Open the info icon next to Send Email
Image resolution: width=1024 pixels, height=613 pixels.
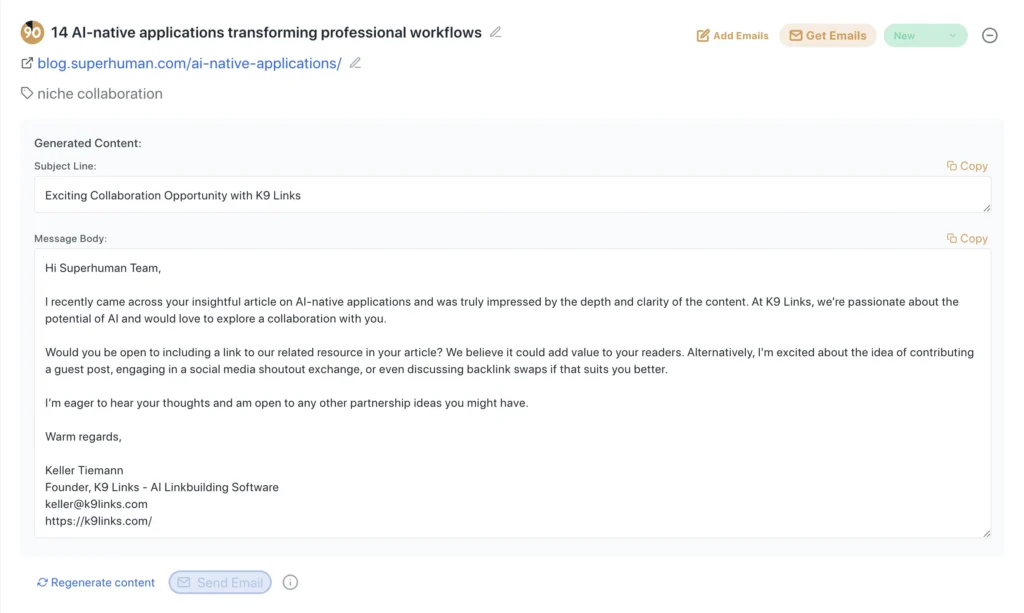290,582
